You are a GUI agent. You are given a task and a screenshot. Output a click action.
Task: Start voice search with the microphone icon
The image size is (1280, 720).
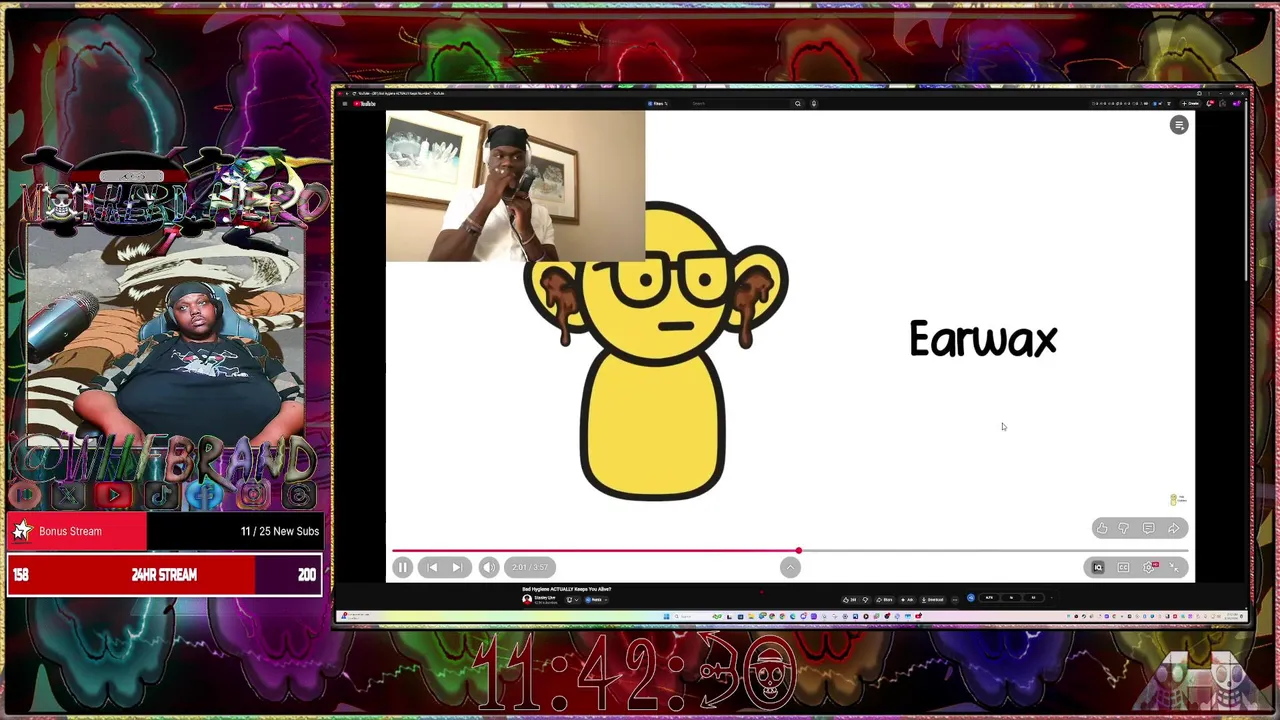(814, 103)
